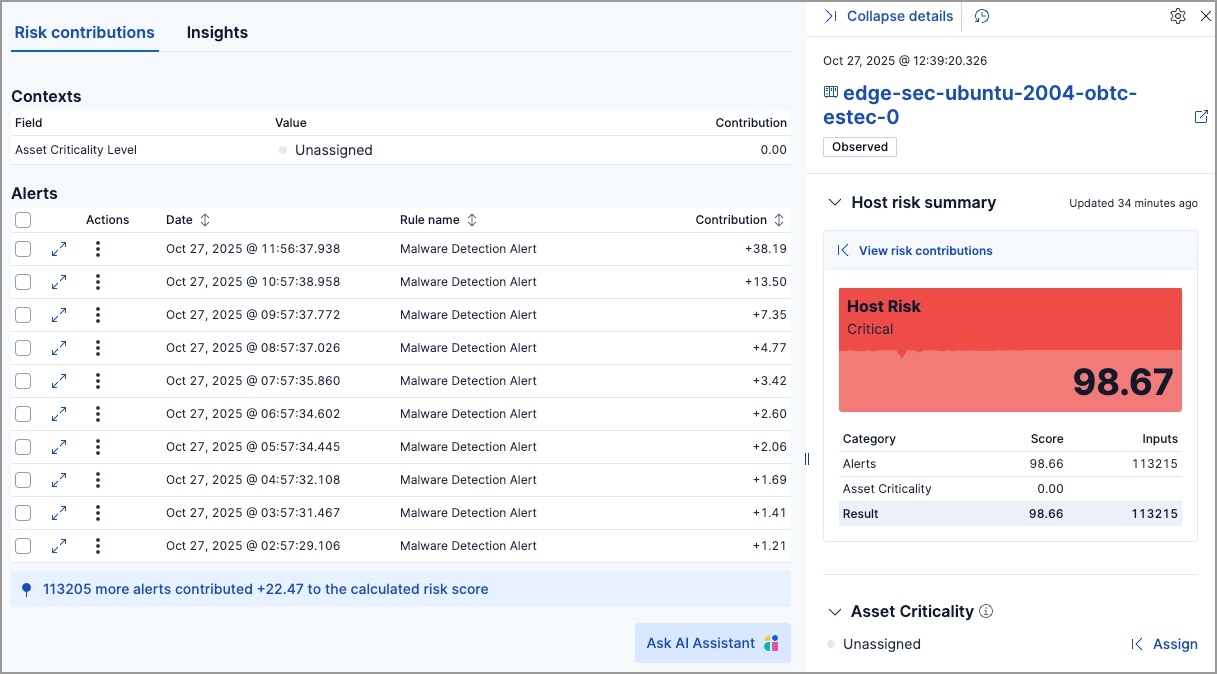Image resolution: width=1217 pixels, height=674 pixels.
Task: Assign an asset criticality level
Action: click(x=1175, y=644)
